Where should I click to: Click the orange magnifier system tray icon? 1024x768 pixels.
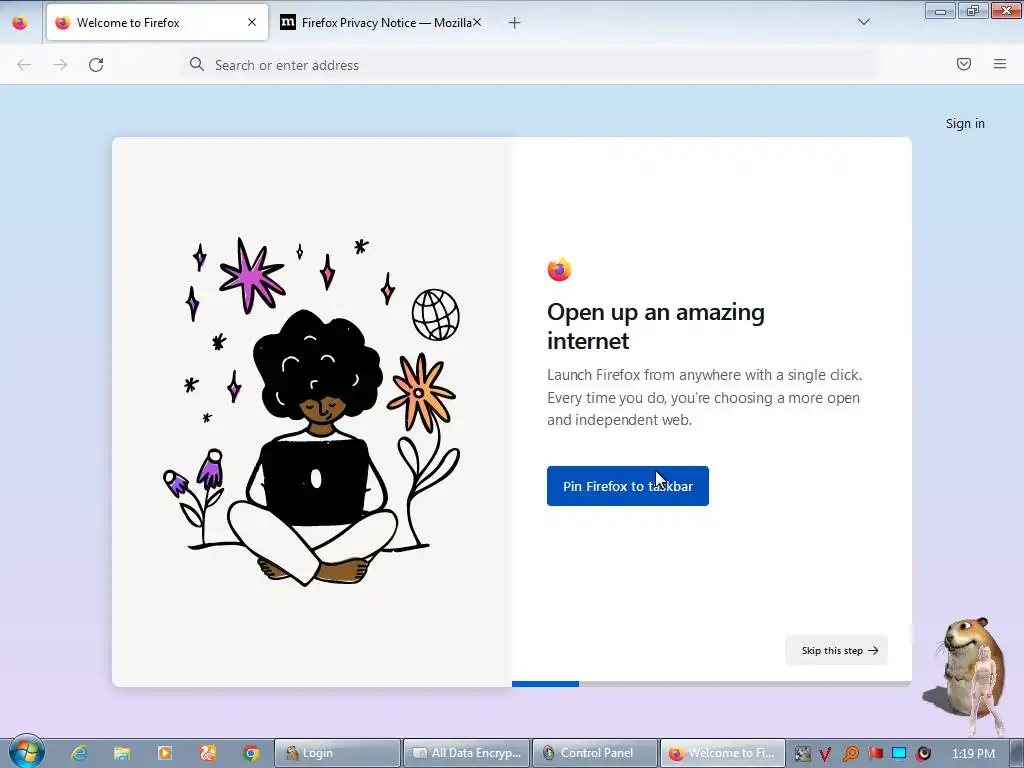(850, 754)
